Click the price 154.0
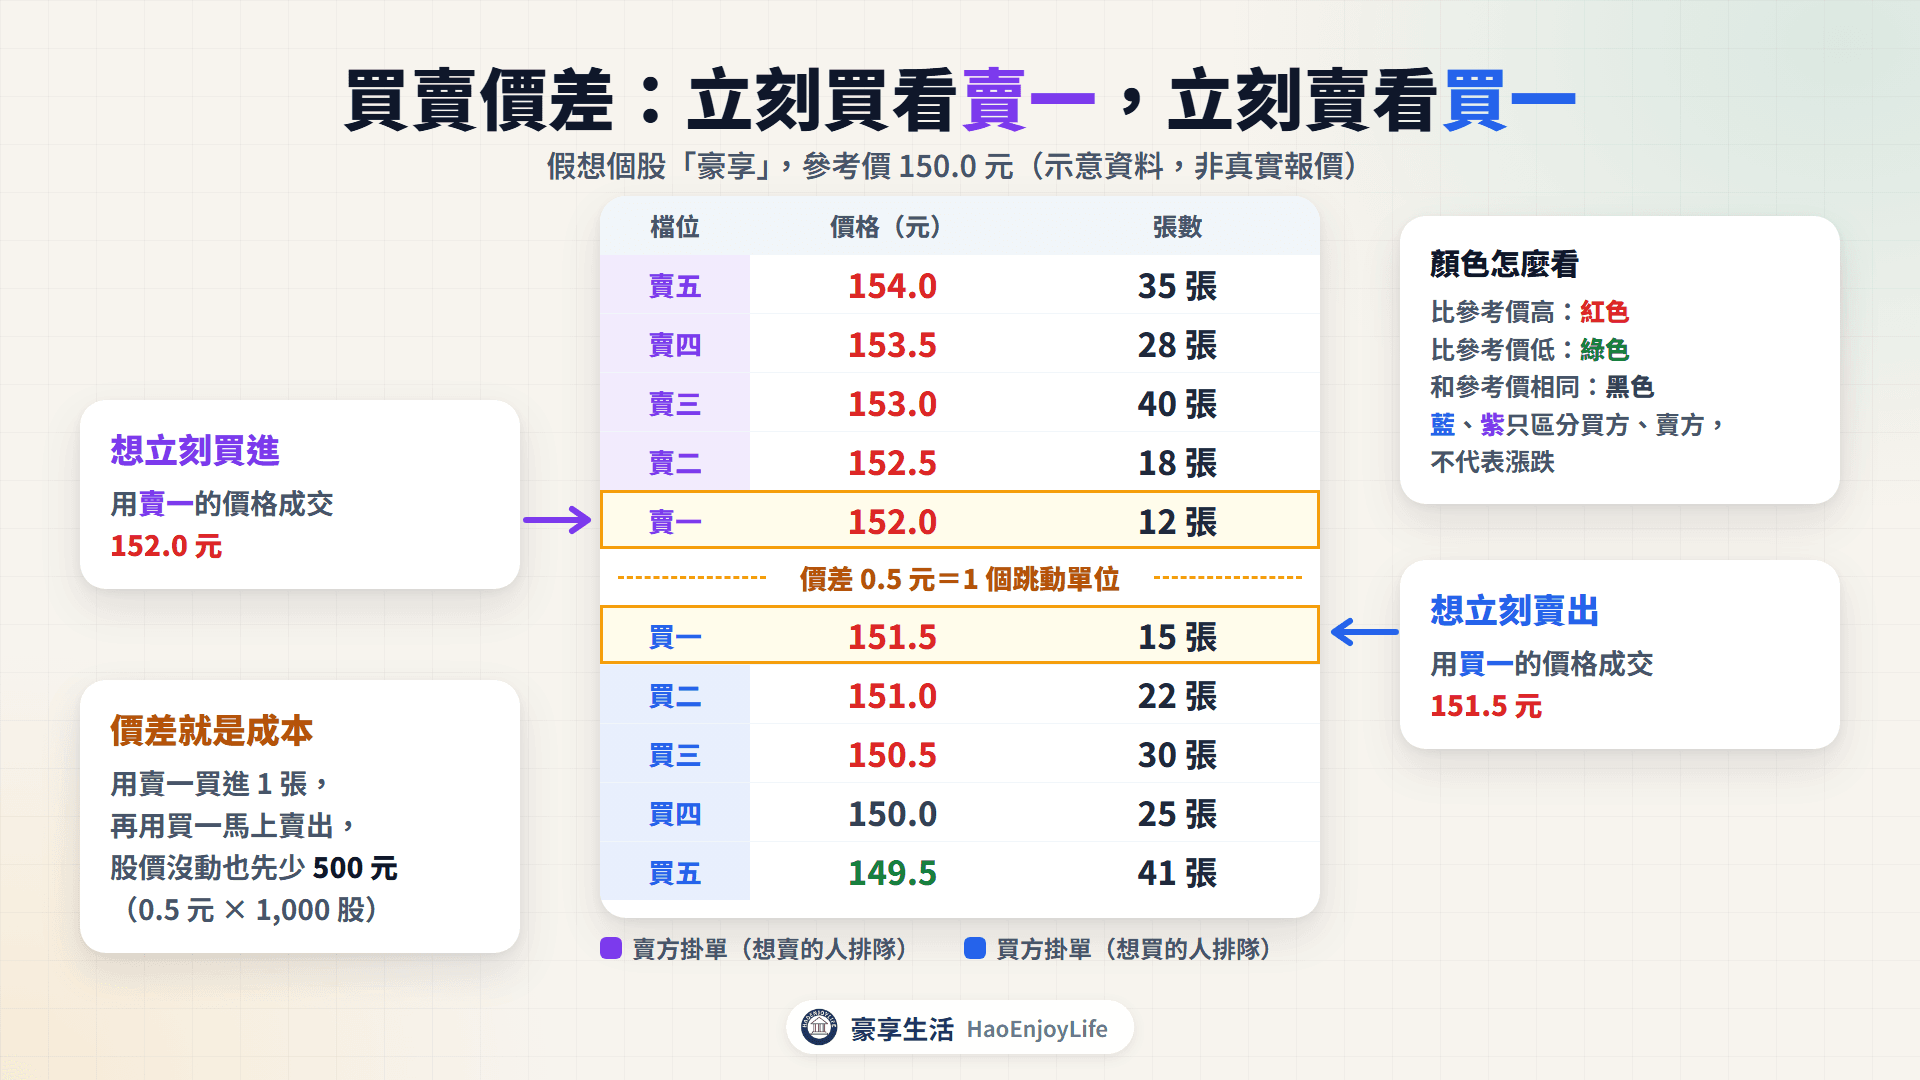This screenshot has width=1920, height=1080. 892,286
